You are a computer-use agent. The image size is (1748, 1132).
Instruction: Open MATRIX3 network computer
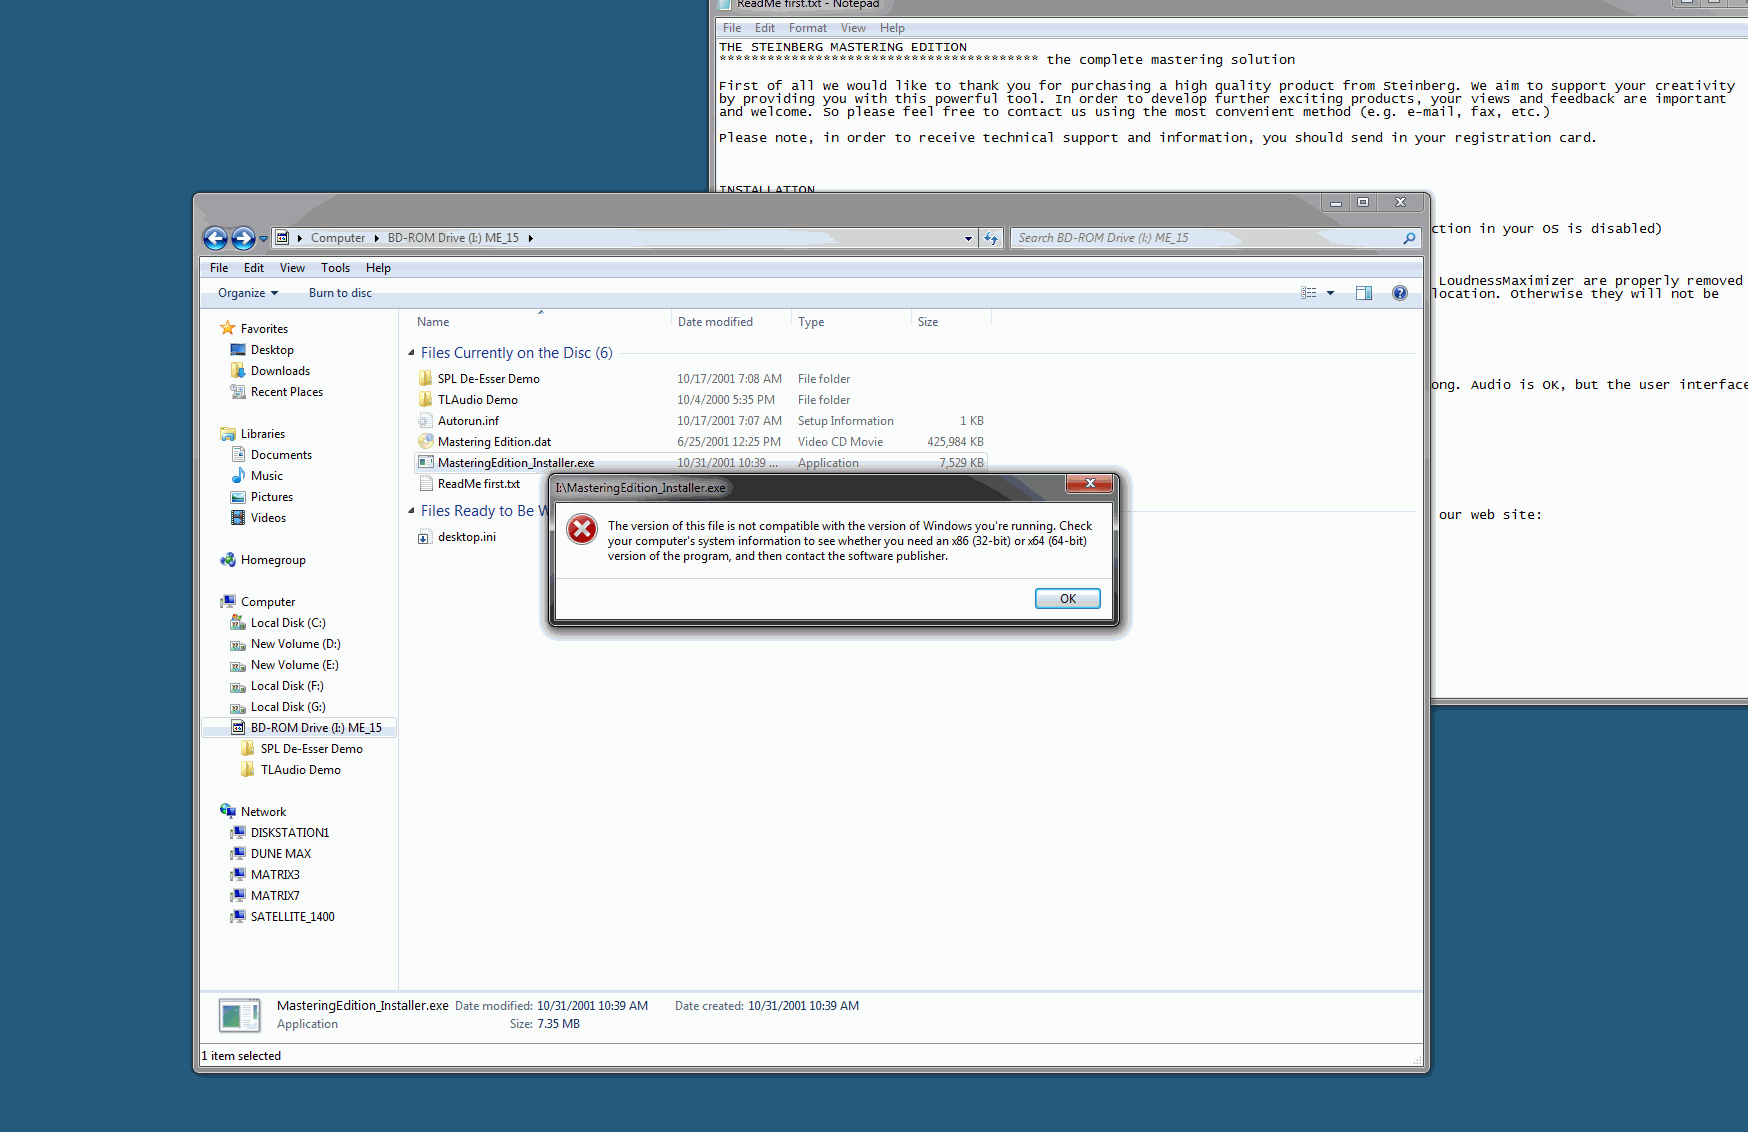265,875
